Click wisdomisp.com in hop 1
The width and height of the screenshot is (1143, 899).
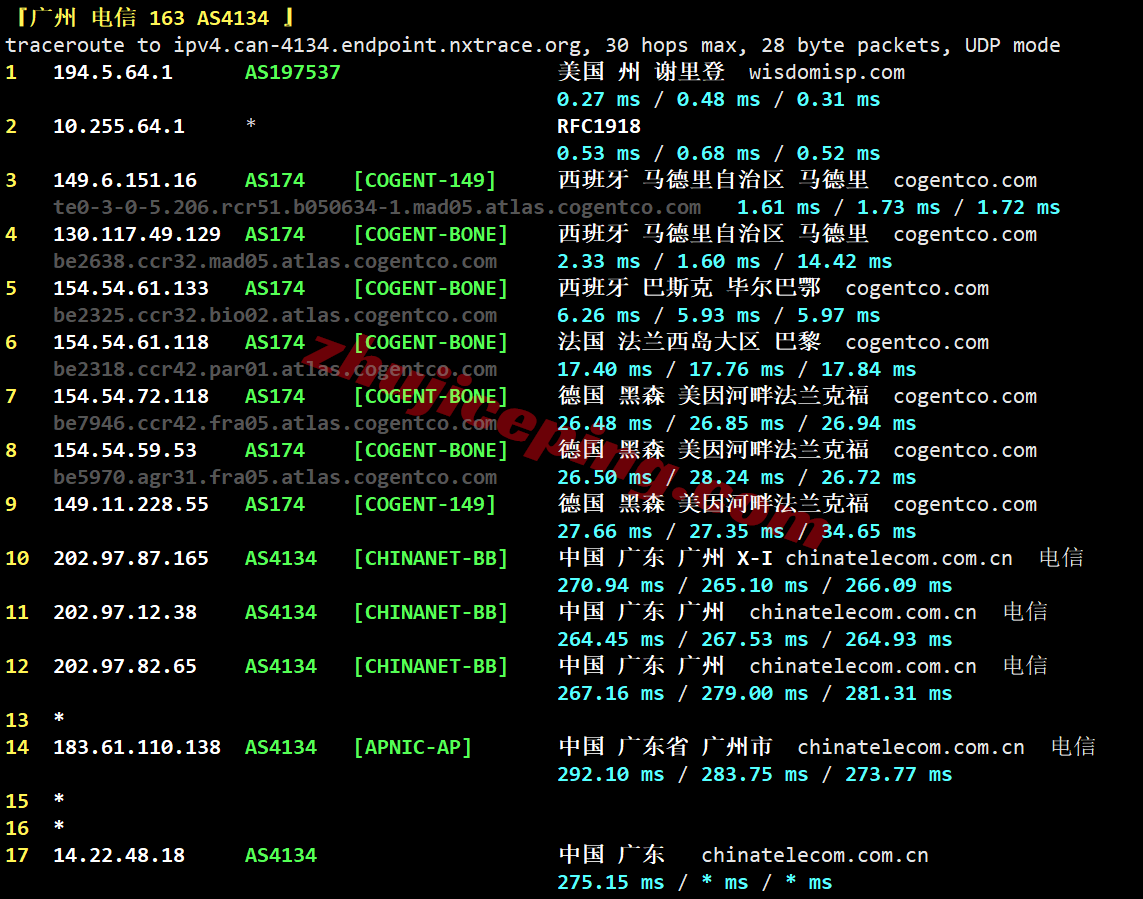click(827, 72)
